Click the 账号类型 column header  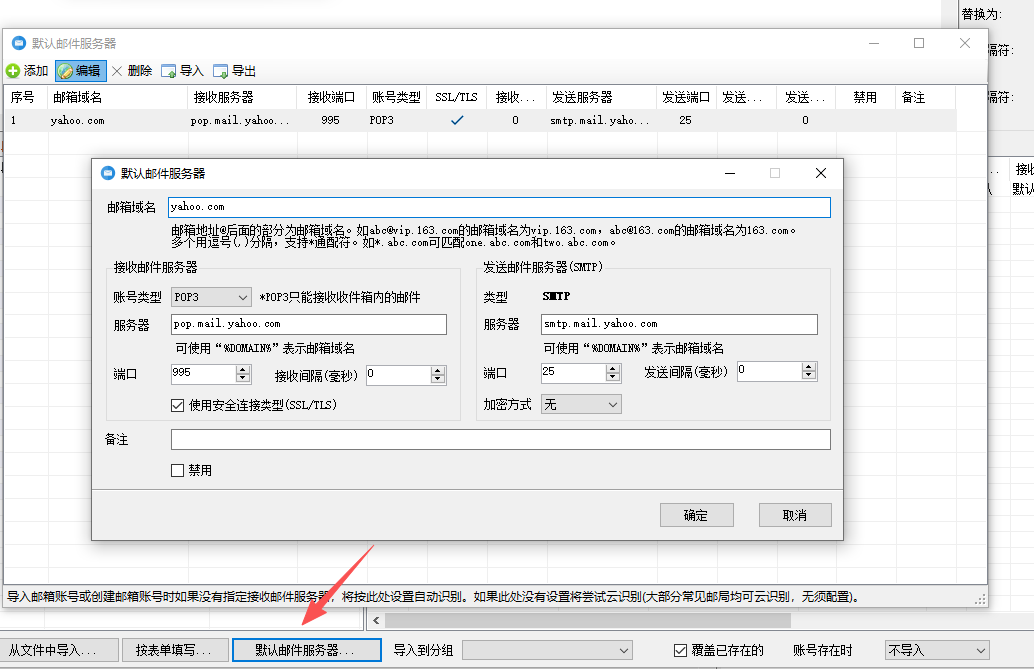click(x=396, y=98)
